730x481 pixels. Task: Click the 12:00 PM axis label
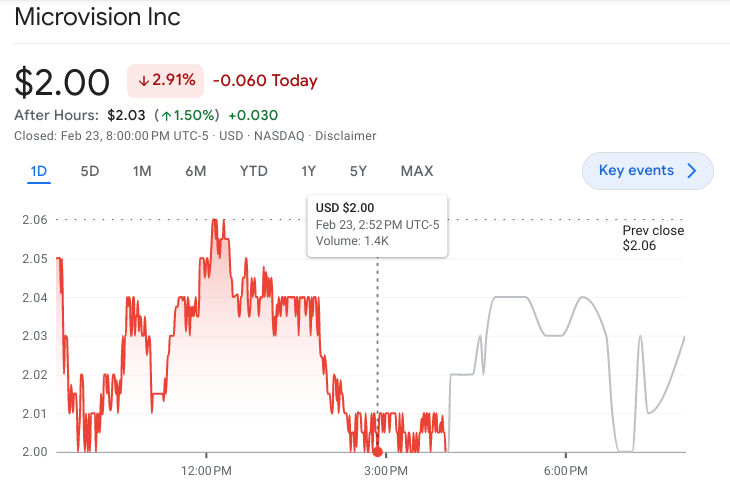pyautogui.click(x=208, y=470)
